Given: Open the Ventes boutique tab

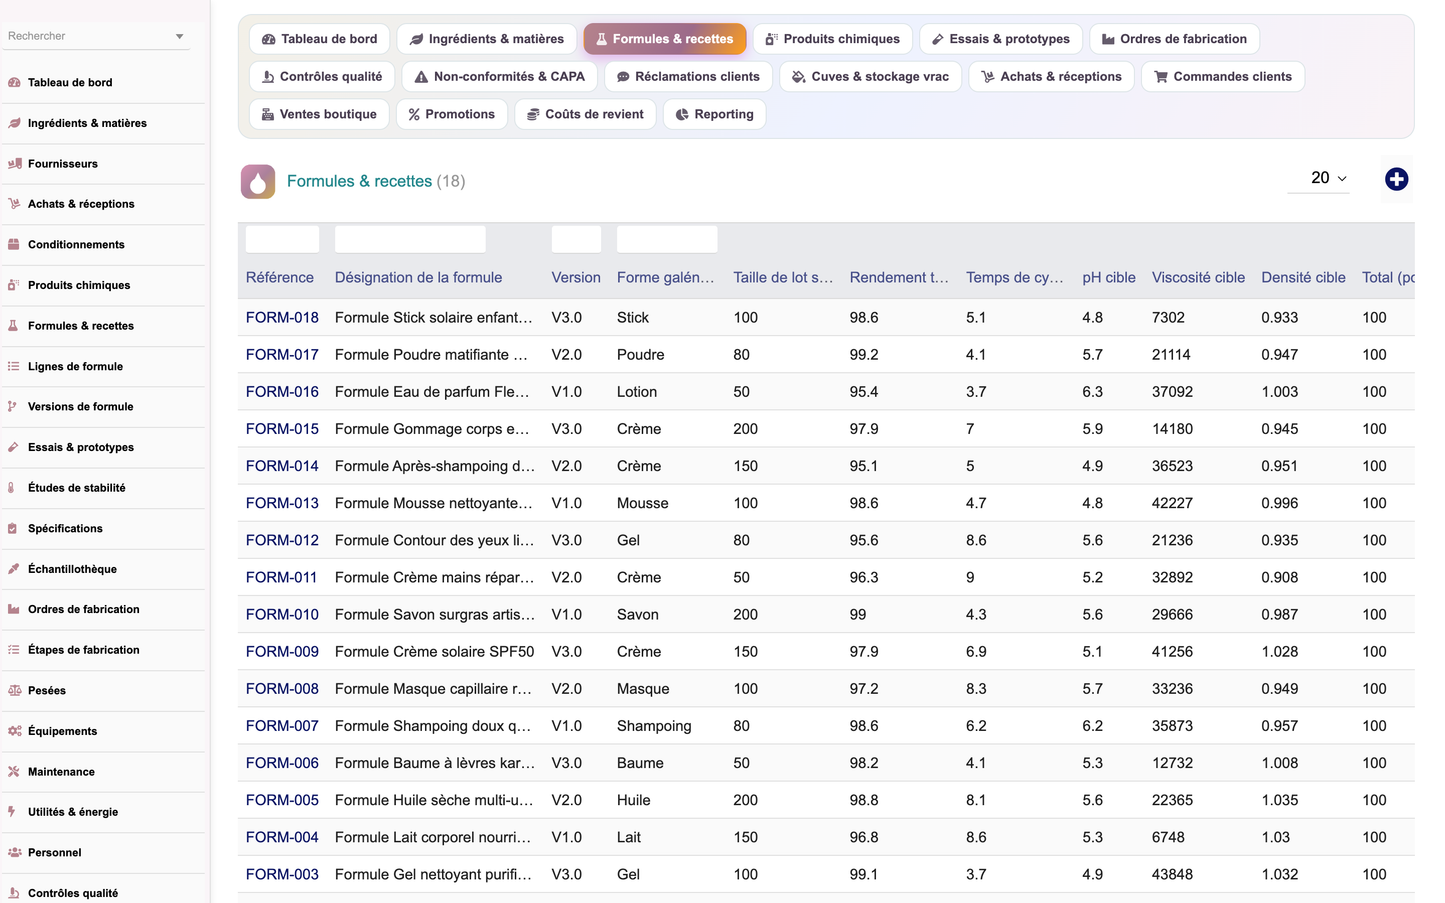Looking at the screenshot, I should (319, 114).
